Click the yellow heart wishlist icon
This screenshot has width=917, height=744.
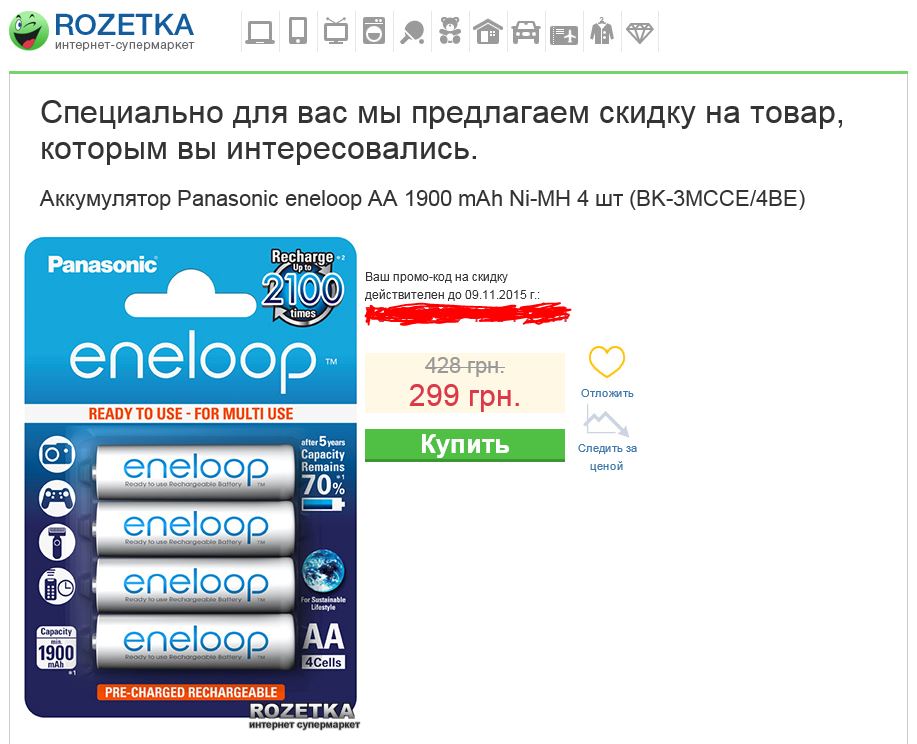pos(606,361)
